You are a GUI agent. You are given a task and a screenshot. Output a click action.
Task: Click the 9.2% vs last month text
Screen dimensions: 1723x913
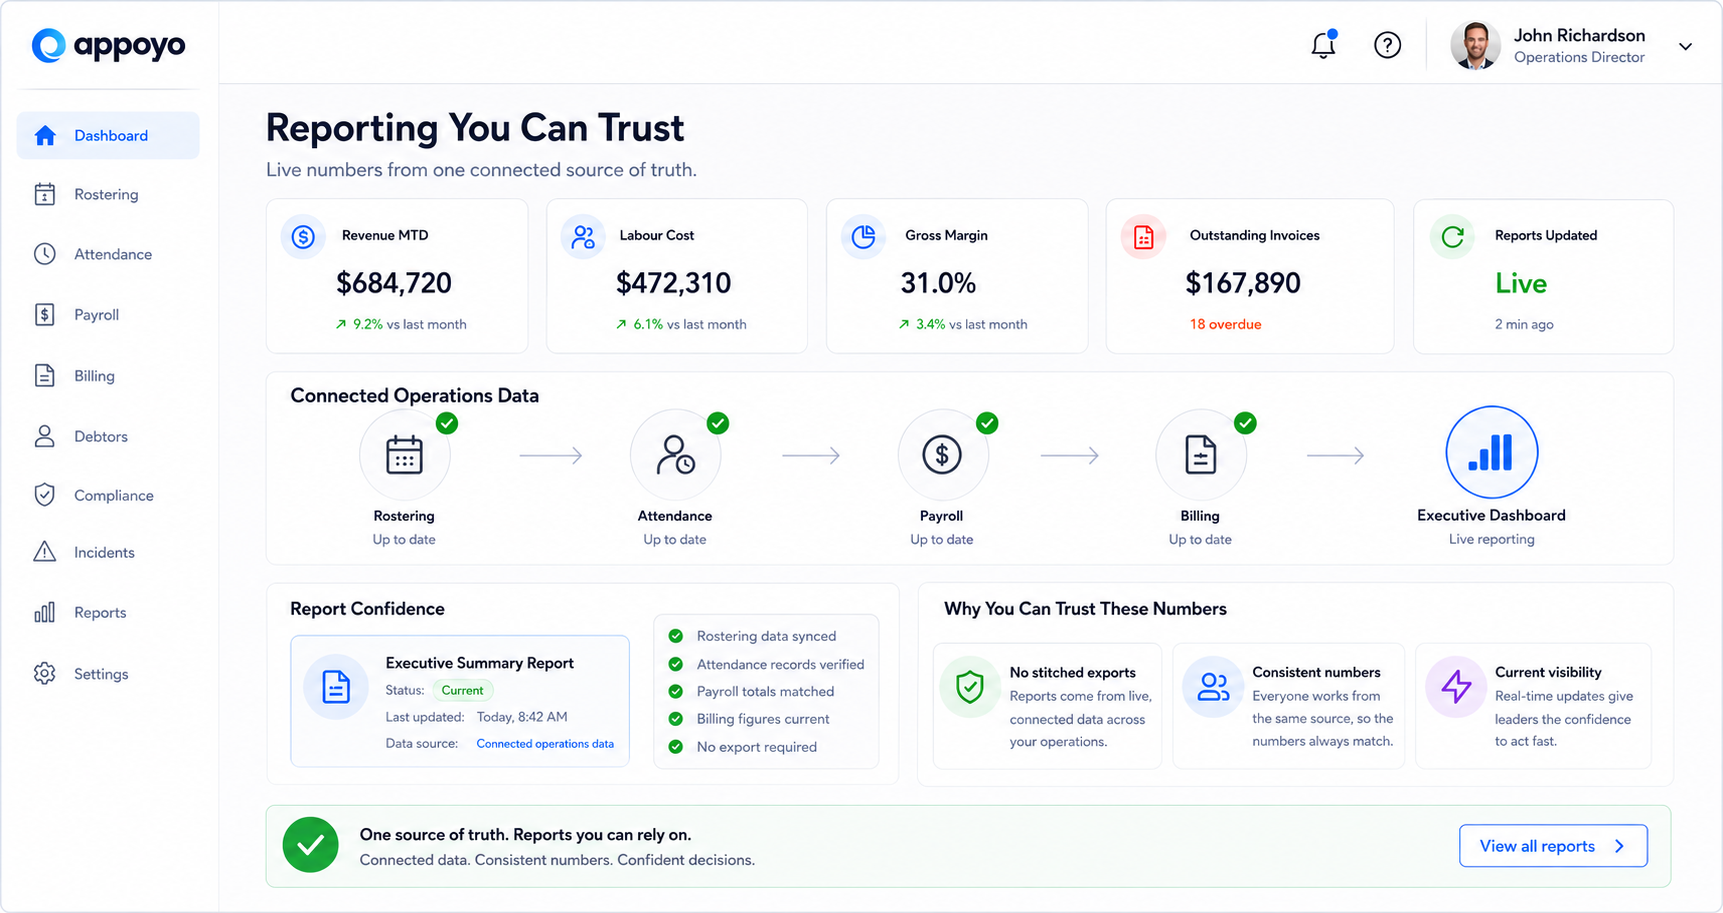[x=401, y=324]
